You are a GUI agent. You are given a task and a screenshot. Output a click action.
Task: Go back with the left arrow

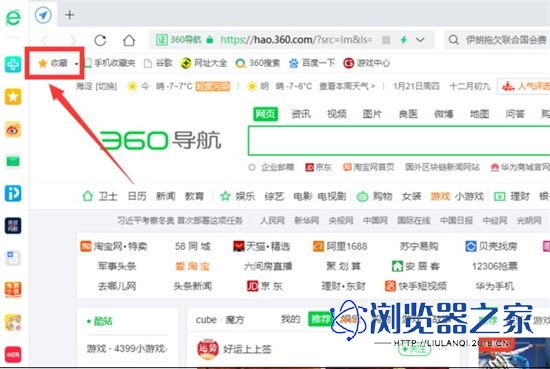tap(44, 40)
